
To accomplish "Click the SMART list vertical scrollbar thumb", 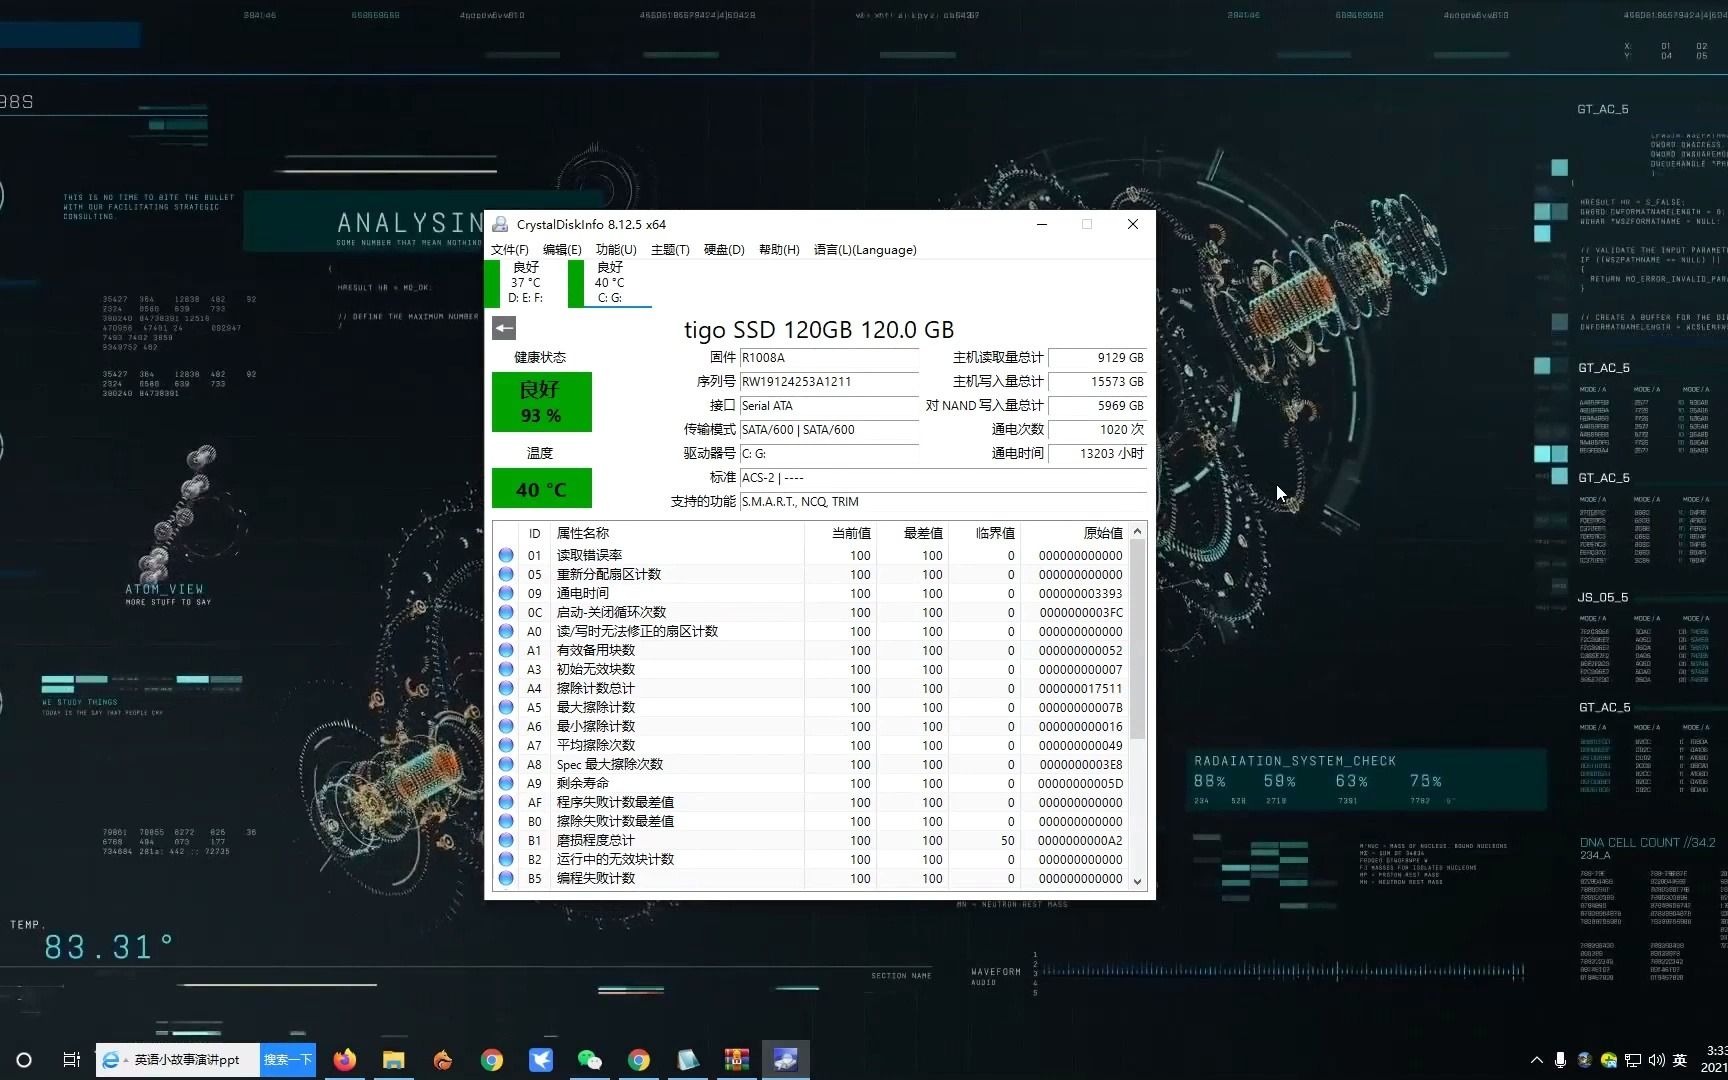I will pos(1137,640).
